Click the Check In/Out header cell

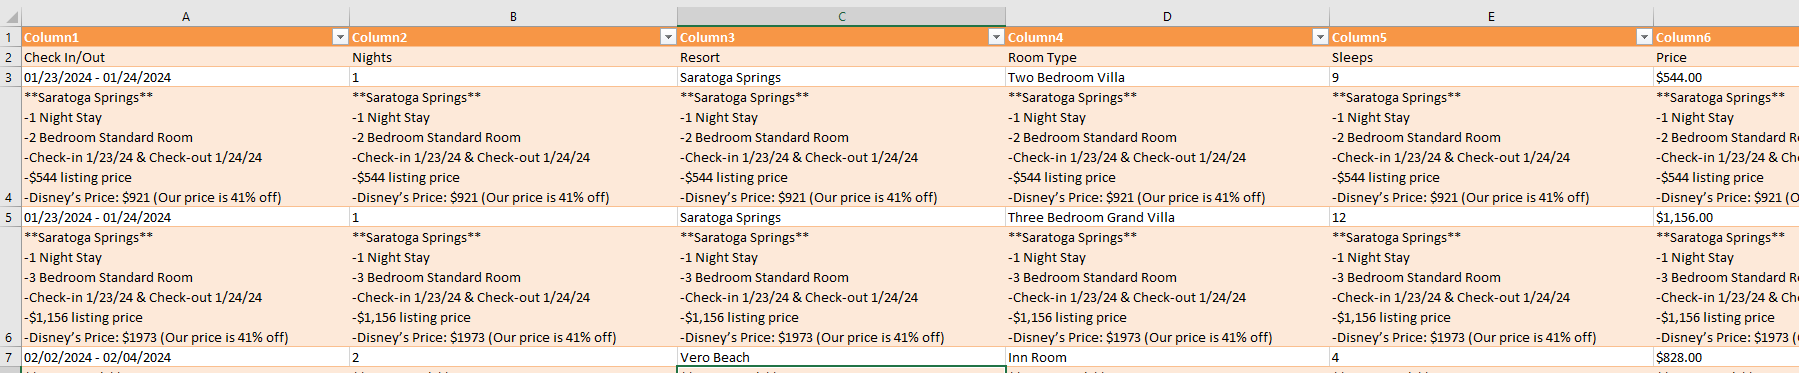(x=186, y=57)
